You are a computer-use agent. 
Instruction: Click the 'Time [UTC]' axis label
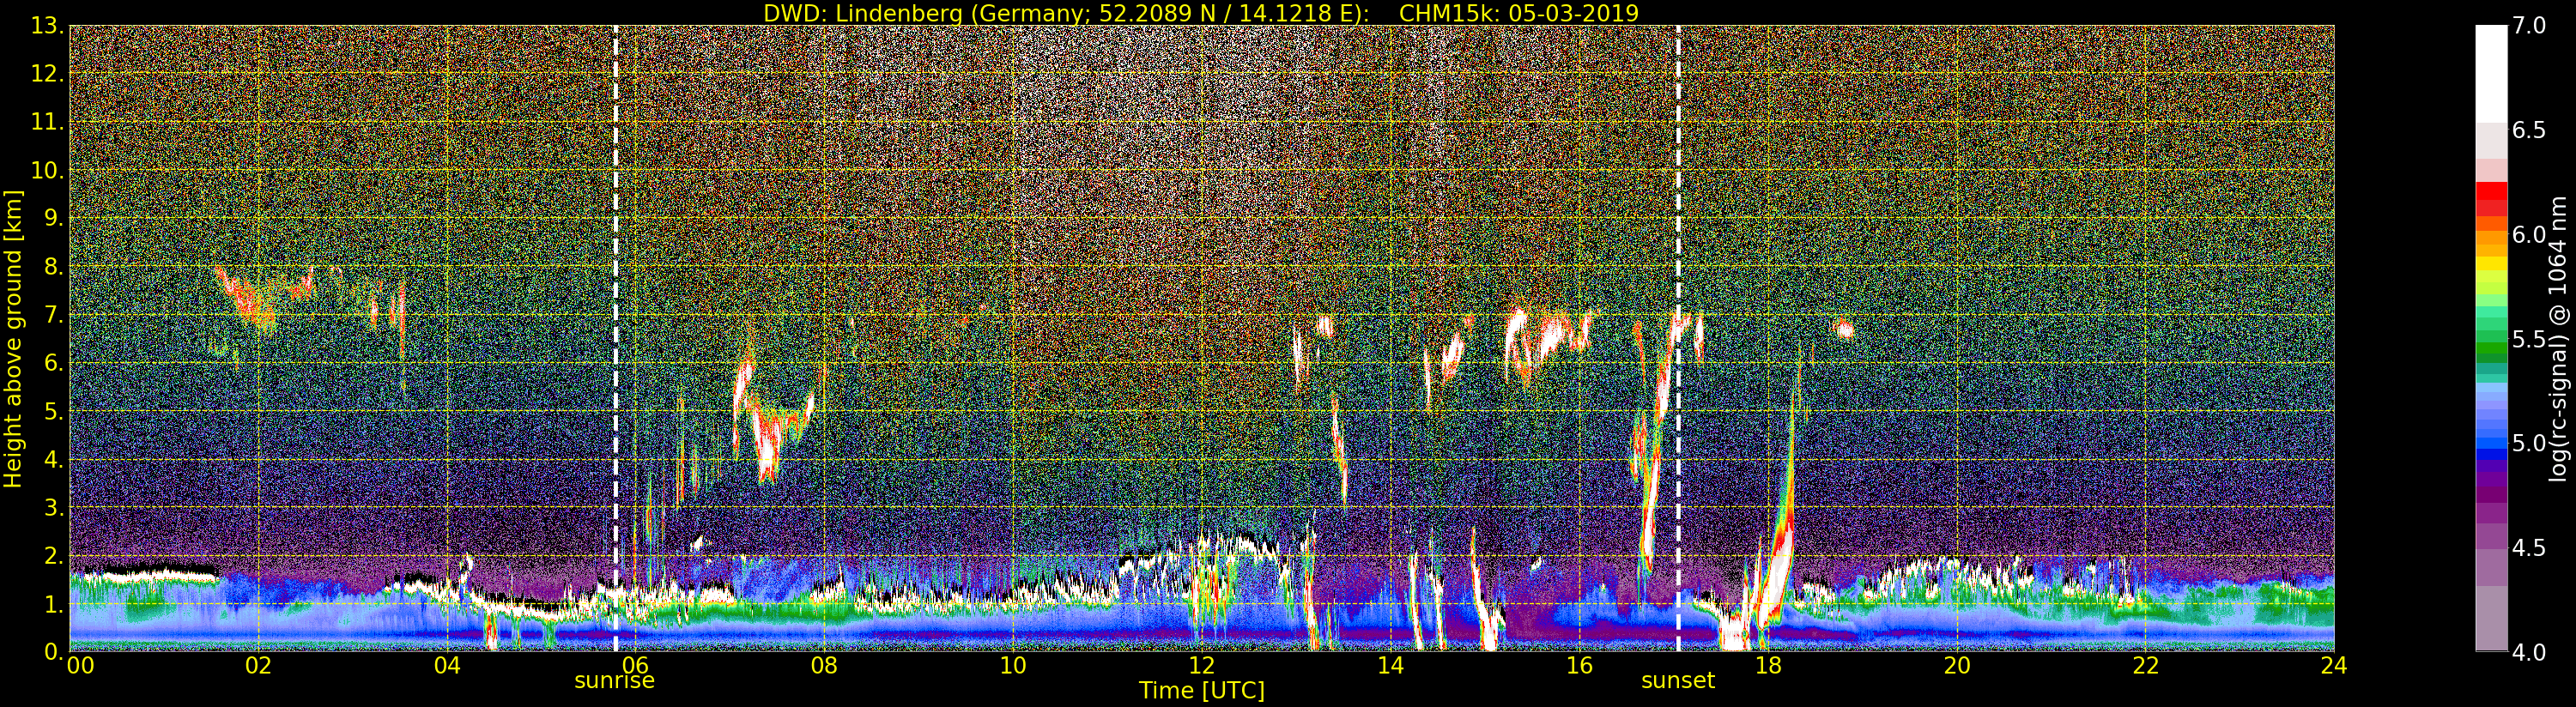pyautogui.click(x=1202, y=691)
